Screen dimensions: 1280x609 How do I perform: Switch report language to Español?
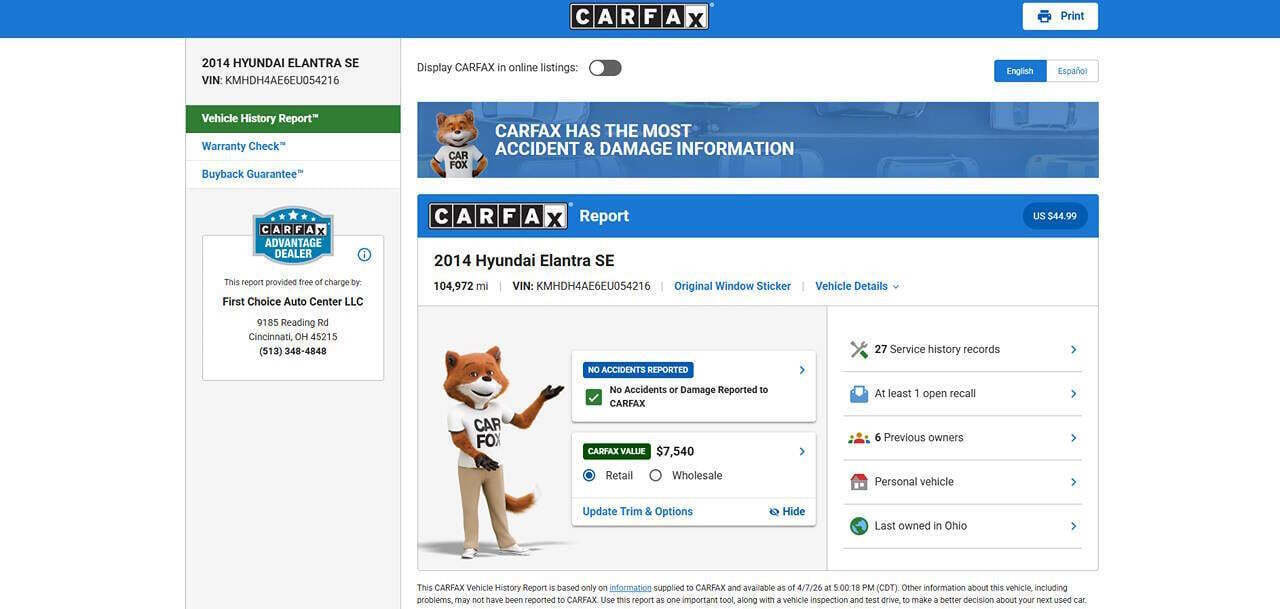[1072, 71]
